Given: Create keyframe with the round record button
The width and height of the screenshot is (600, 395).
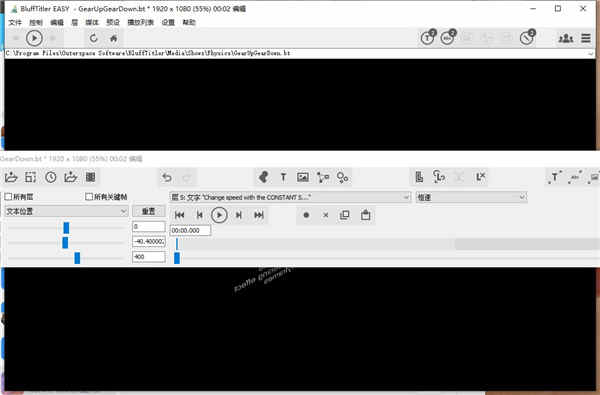Looking at the screenshot, I should [x=306, y=215].
